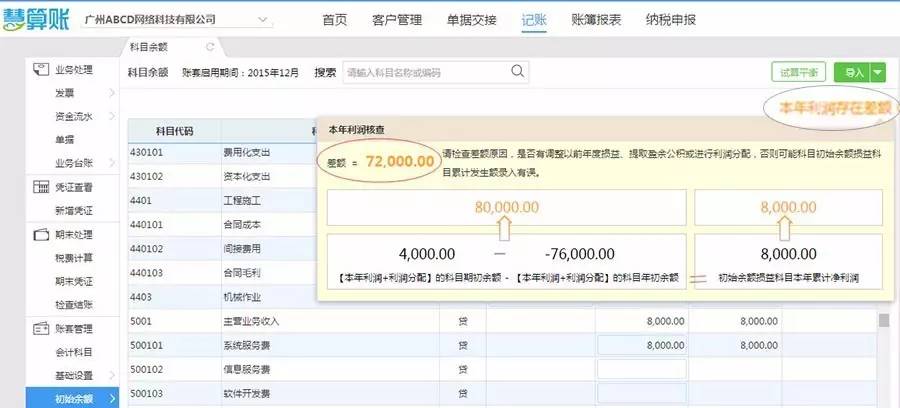Image resolution: width=900 pixels, height=408 pixels.
Task: Open 客户管理 in the top navigation
Action: (x=397, y=20)
